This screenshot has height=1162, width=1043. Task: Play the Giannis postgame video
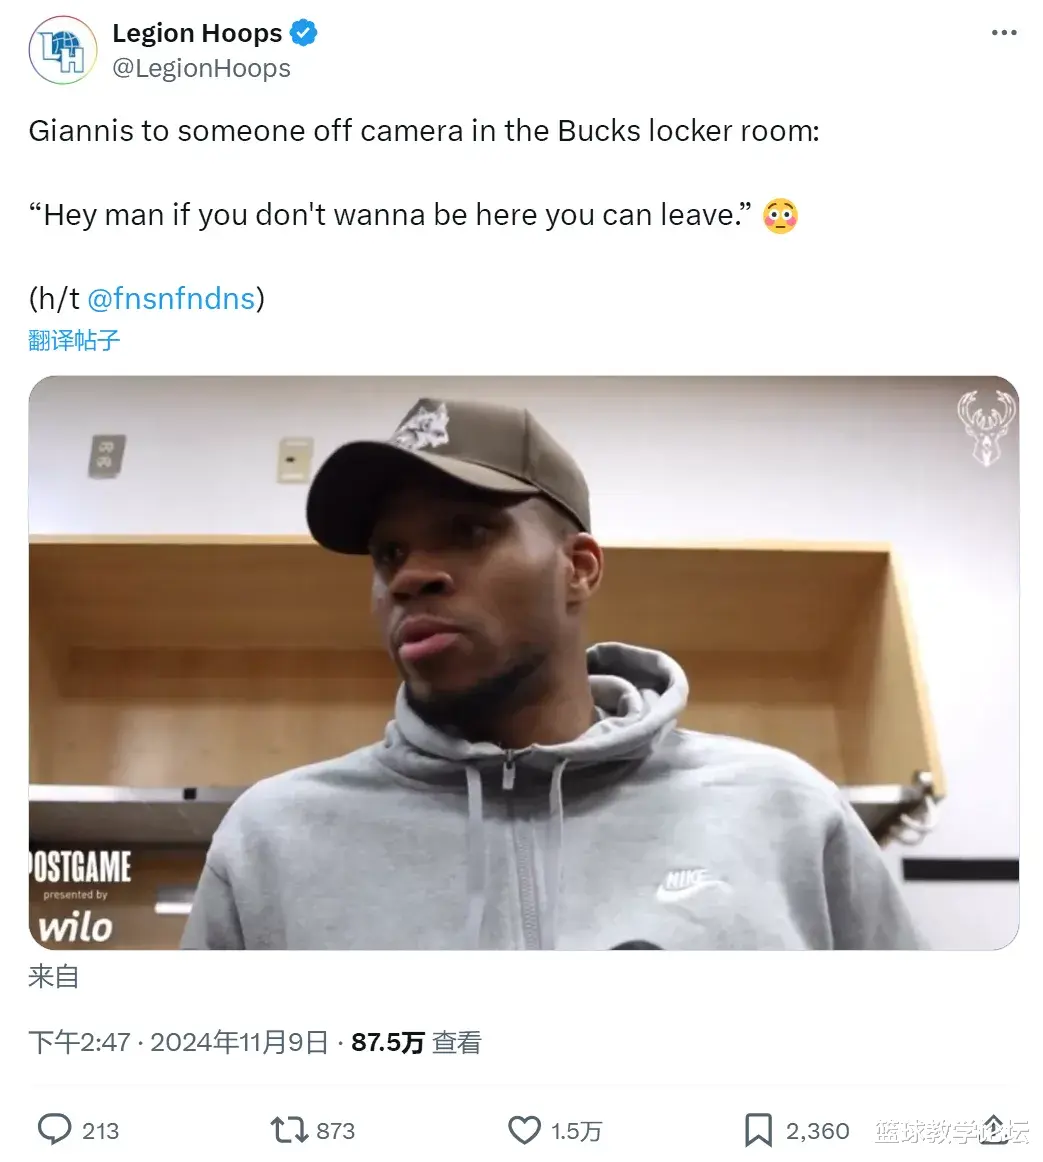click(523, 663)
